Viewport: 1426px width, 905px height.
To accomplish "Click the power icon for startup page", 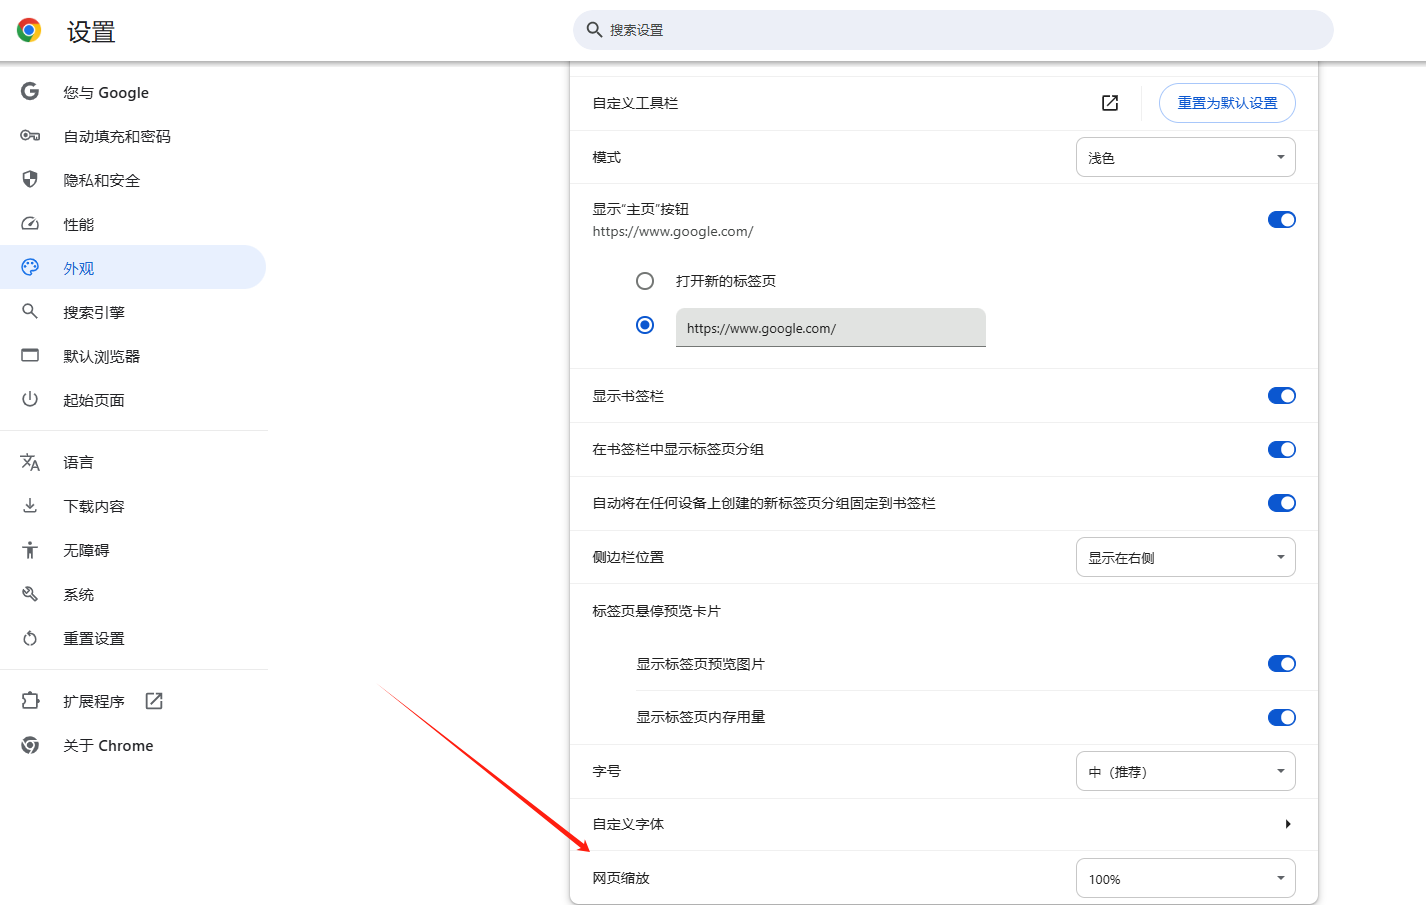I will [30, 400].
